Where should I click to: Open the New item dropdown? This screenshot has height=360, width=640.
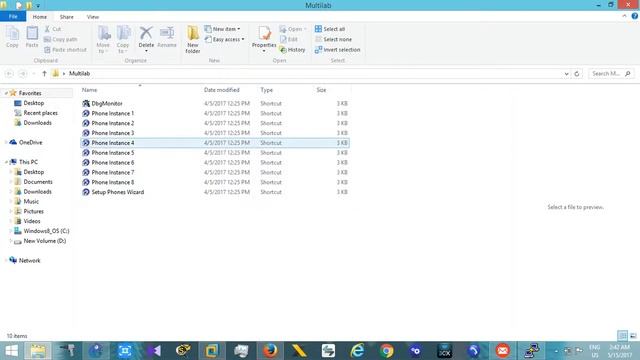(222, 29)
